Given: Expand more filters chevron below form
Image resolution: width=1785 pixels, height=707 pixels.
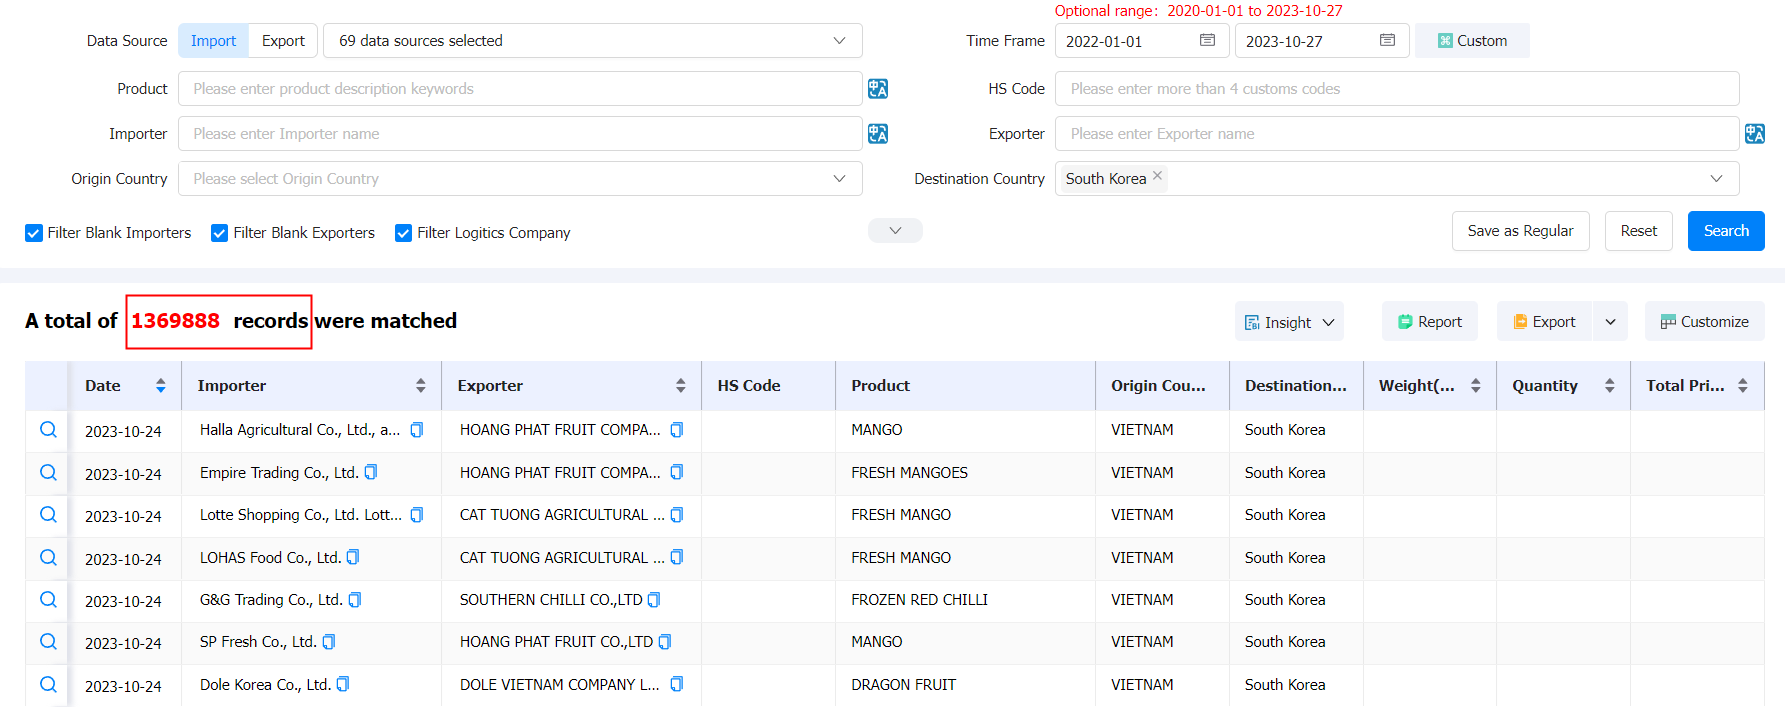Looking at the screenshot, I should point(895,231).
